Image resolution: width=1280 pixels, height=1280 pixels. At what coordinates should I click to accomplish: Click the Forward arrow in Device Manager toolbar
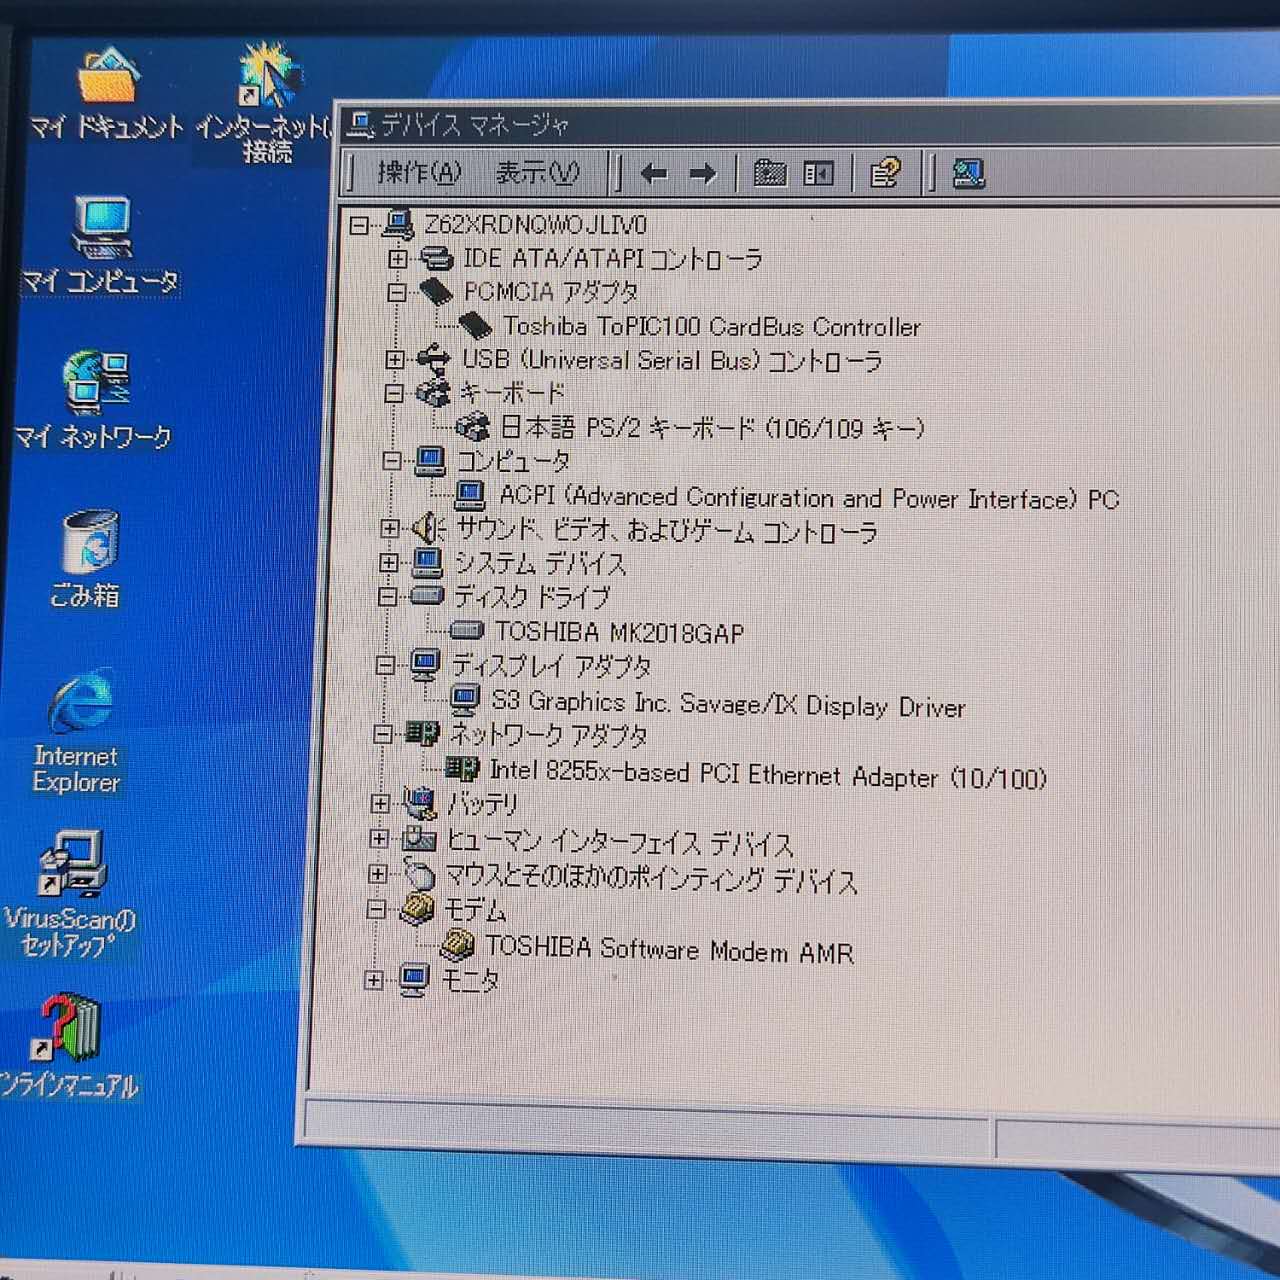pos(703,174)
